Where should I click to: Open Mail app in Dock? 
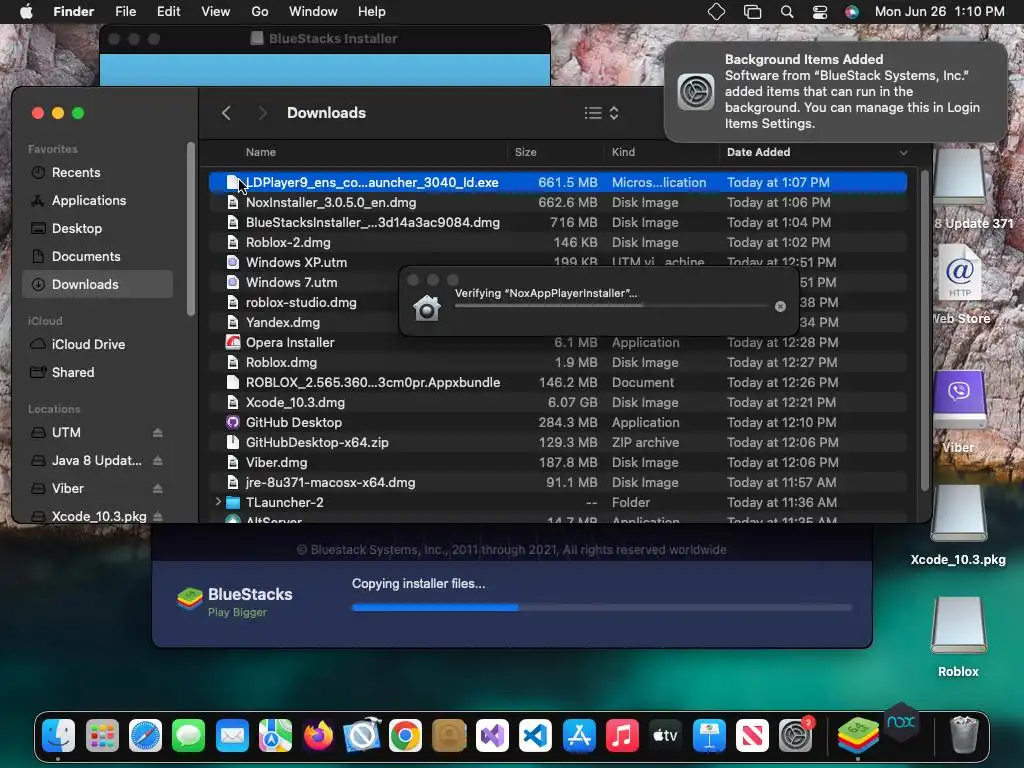click(232, 736)
